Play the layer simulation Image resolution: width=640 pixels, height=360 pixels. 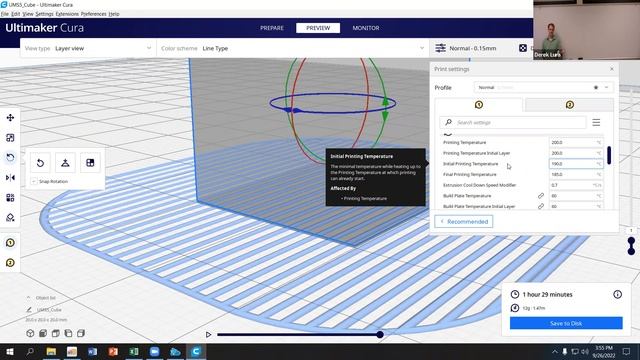click(208, 335)
